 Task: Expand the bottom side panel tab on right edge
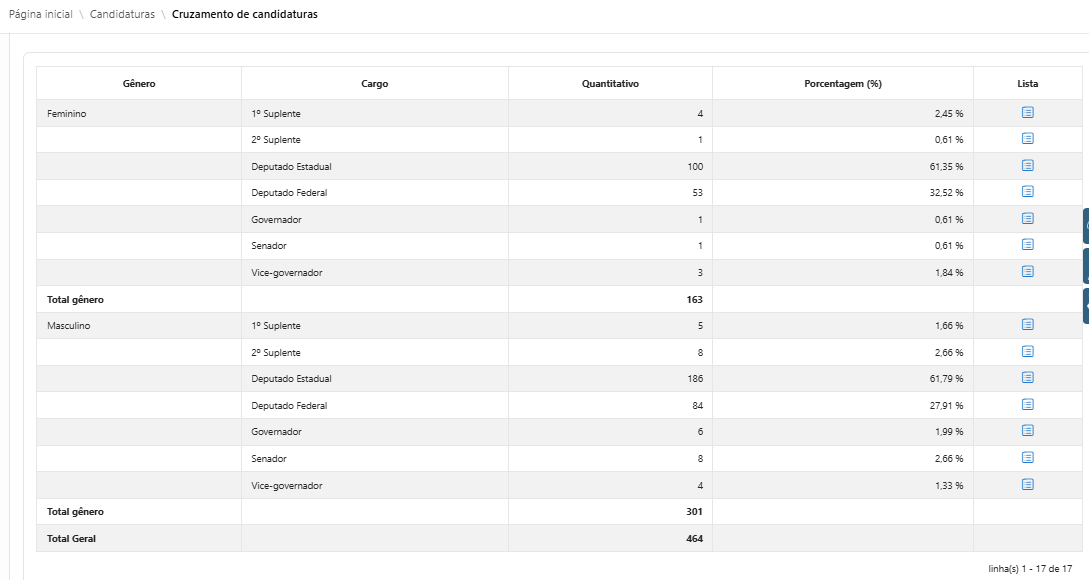click(1086, 306)
